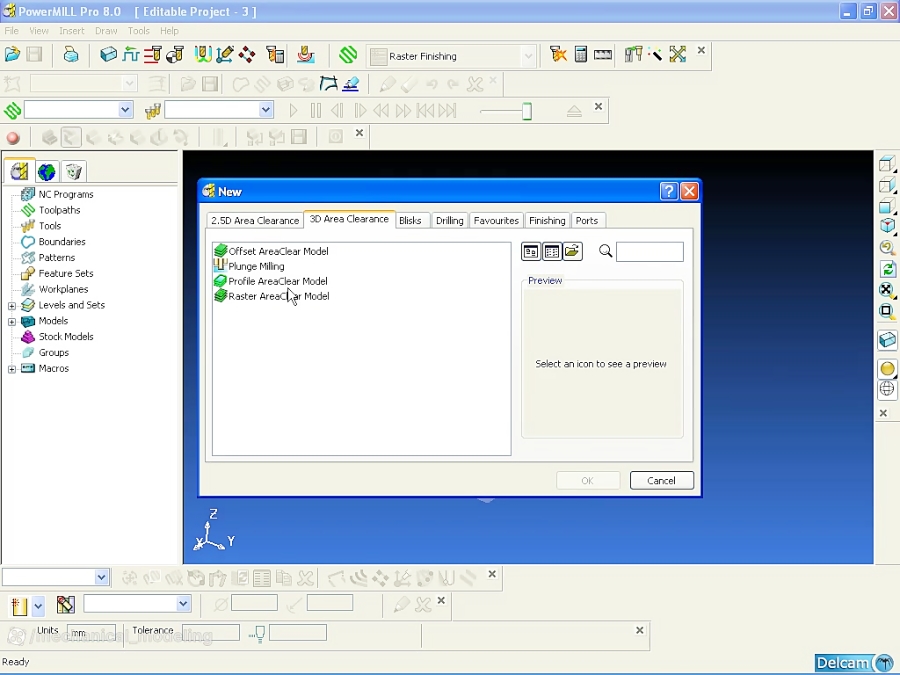Click the Measurer ruler icon

pos(603,55)
